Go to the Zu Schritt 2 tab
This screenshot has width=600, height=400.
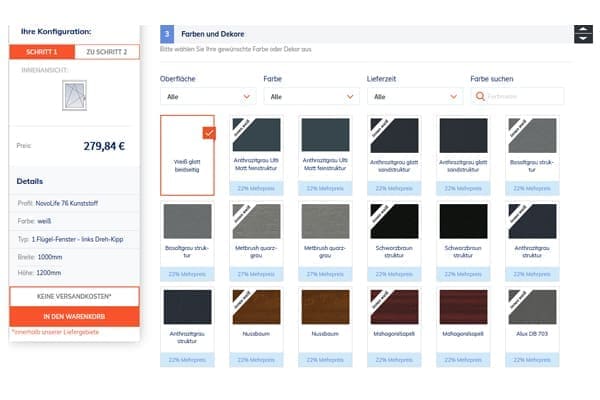click(x=106, y=51)
